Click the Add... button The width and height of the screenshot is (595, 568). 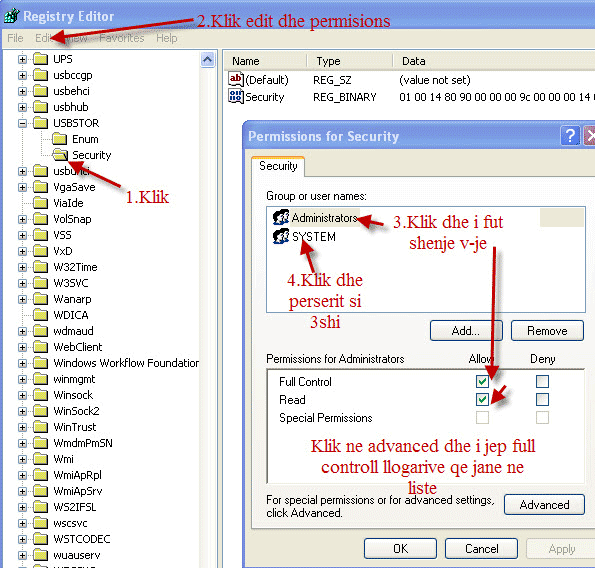(466, 331)
